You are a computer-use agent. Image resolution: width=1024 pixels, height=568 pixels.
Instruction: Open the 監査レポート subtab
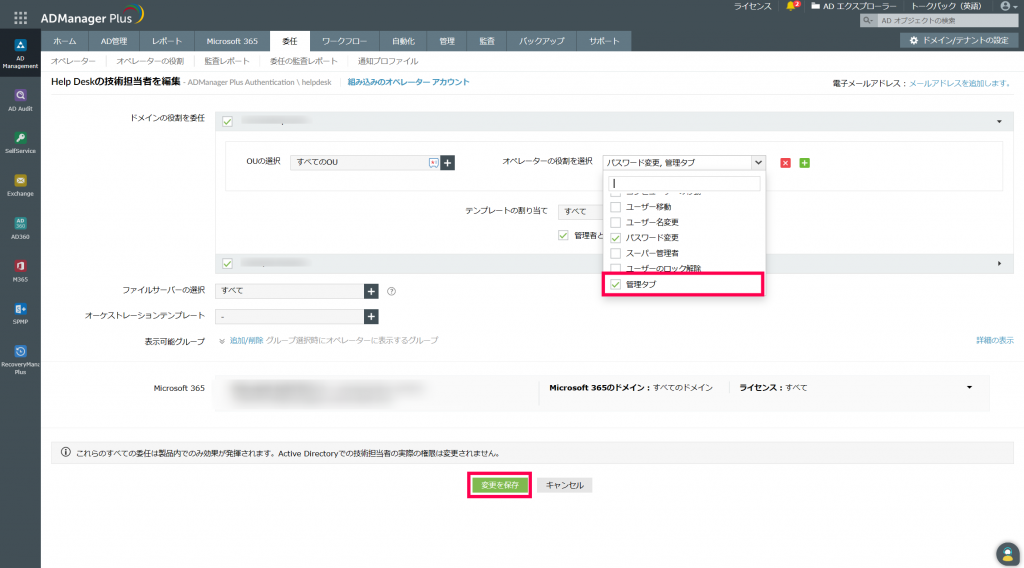pyautogui.click(x=227, y=61)
